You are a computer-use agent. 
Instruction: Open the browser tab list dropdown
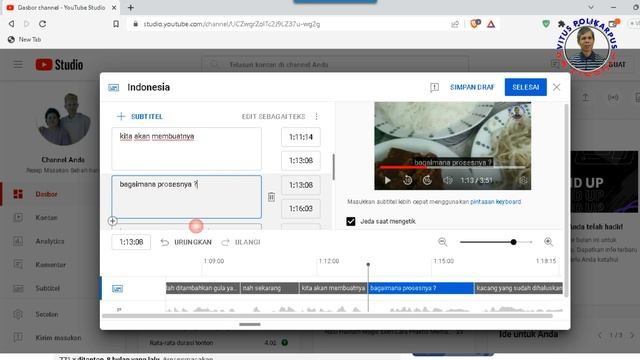(591, 7)
